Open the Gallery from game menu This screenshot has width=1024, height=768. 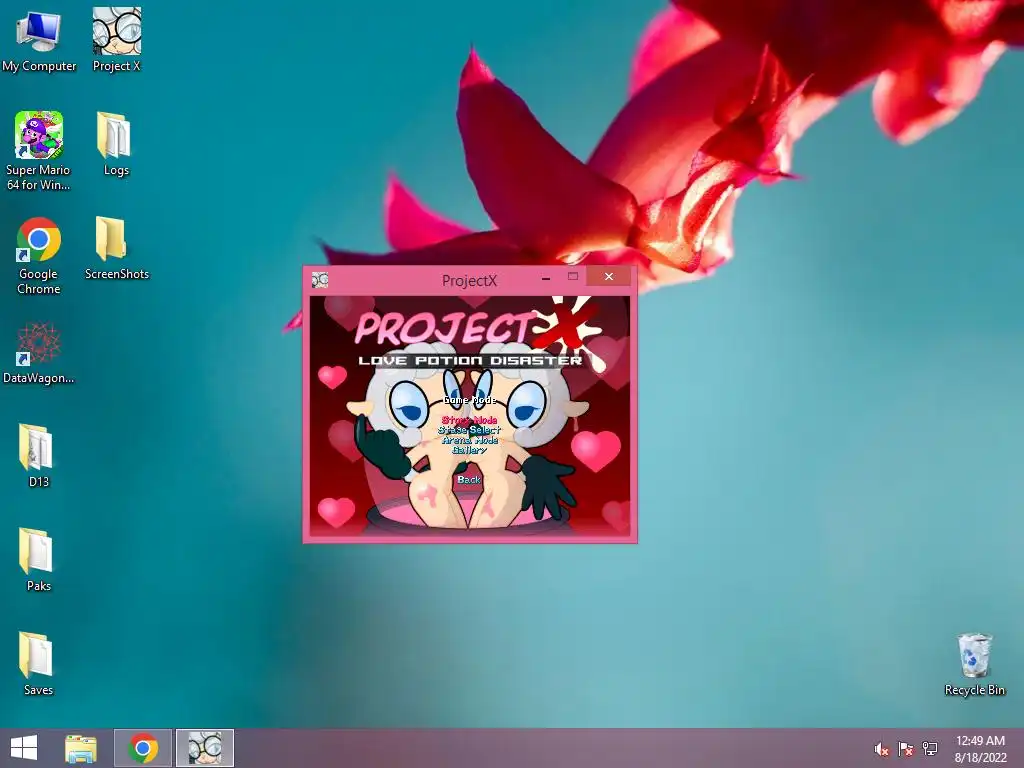pos(470,450)
